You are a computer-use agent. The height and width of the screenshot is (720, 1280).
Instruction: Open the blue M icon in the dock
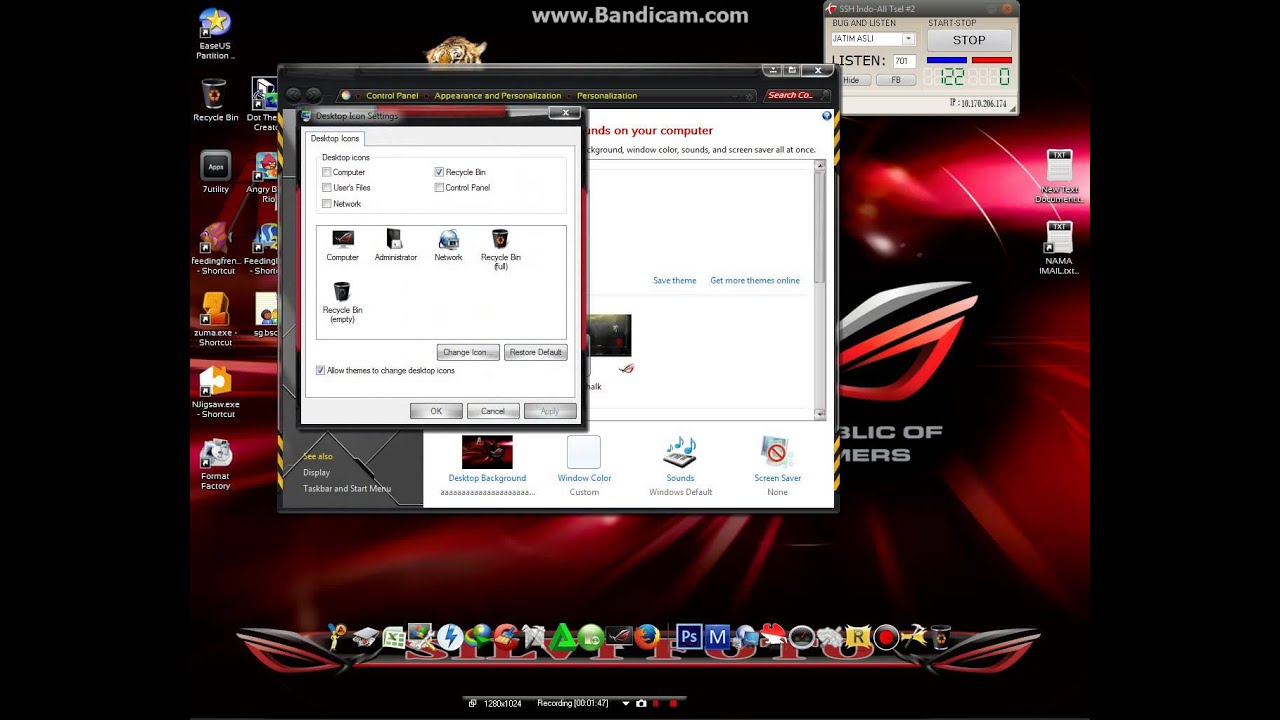[x=717, y=636]
